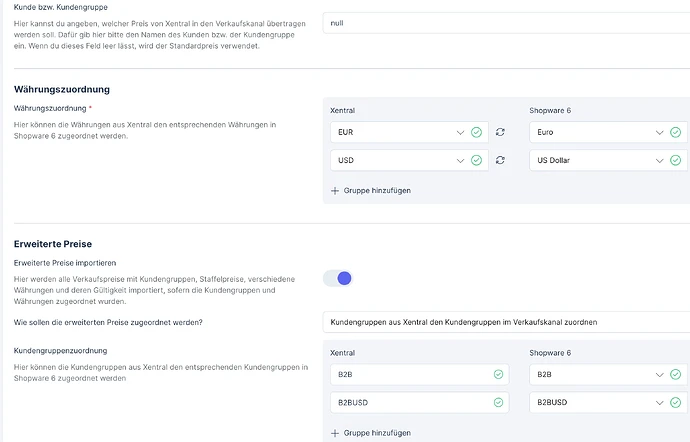
Task: Click green checkmark in Xentral B2BUSD field
Action: [498, 402]
